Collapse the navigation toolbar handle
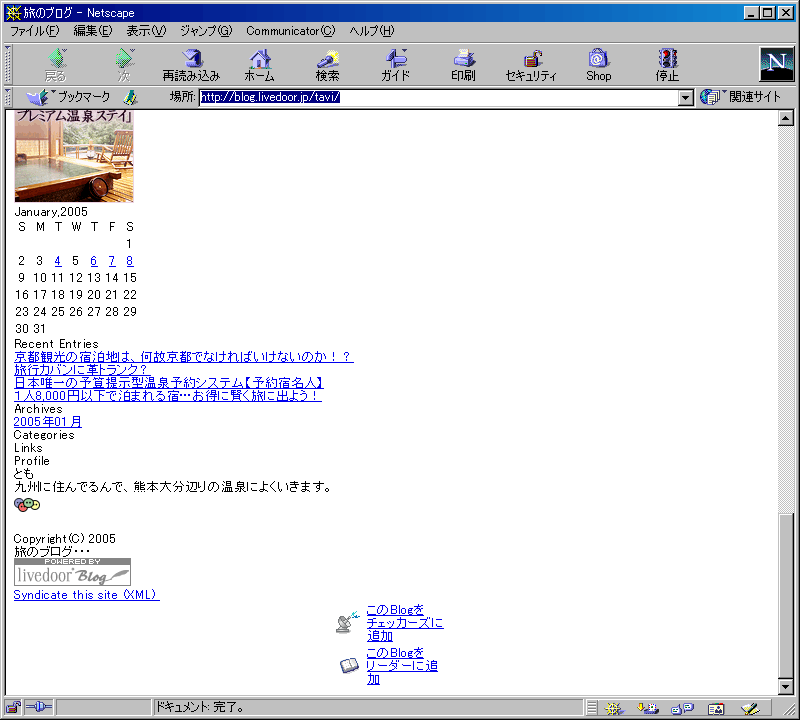The image size is (800, 720). (8, 65)
